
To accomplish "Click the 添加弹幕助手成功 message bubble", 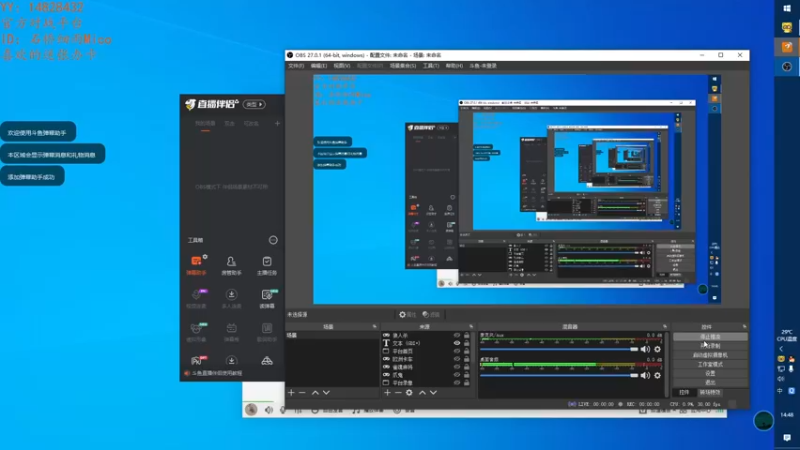I will coord(32,177).
